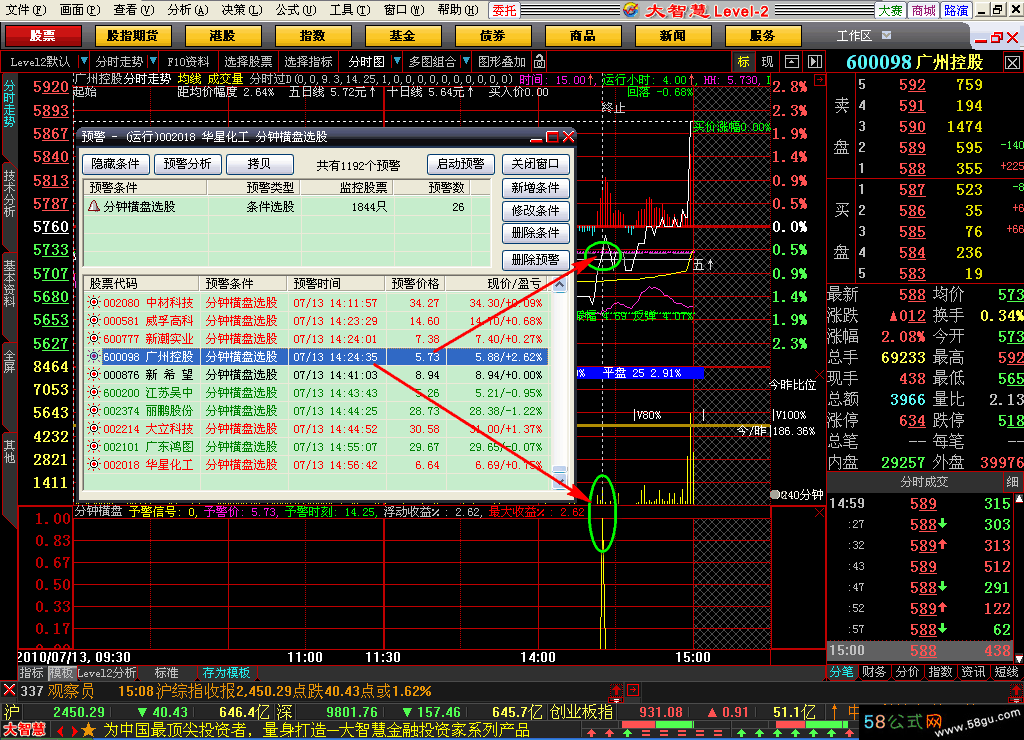The height and width of the screenshot is (740, 1024).
Task: Click the alert list scrollbar up arrow
Action: [560, 285]
